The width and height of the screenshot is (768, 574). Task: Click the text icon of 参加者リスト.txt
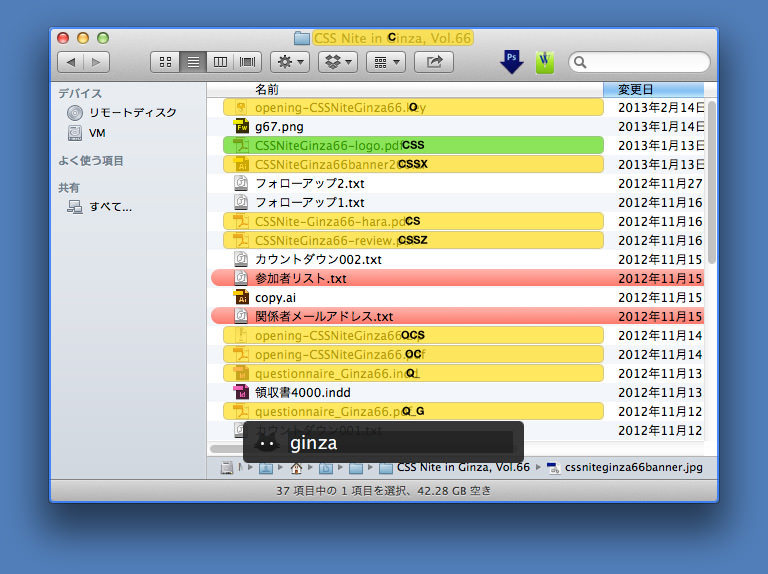tap(241, 278)
